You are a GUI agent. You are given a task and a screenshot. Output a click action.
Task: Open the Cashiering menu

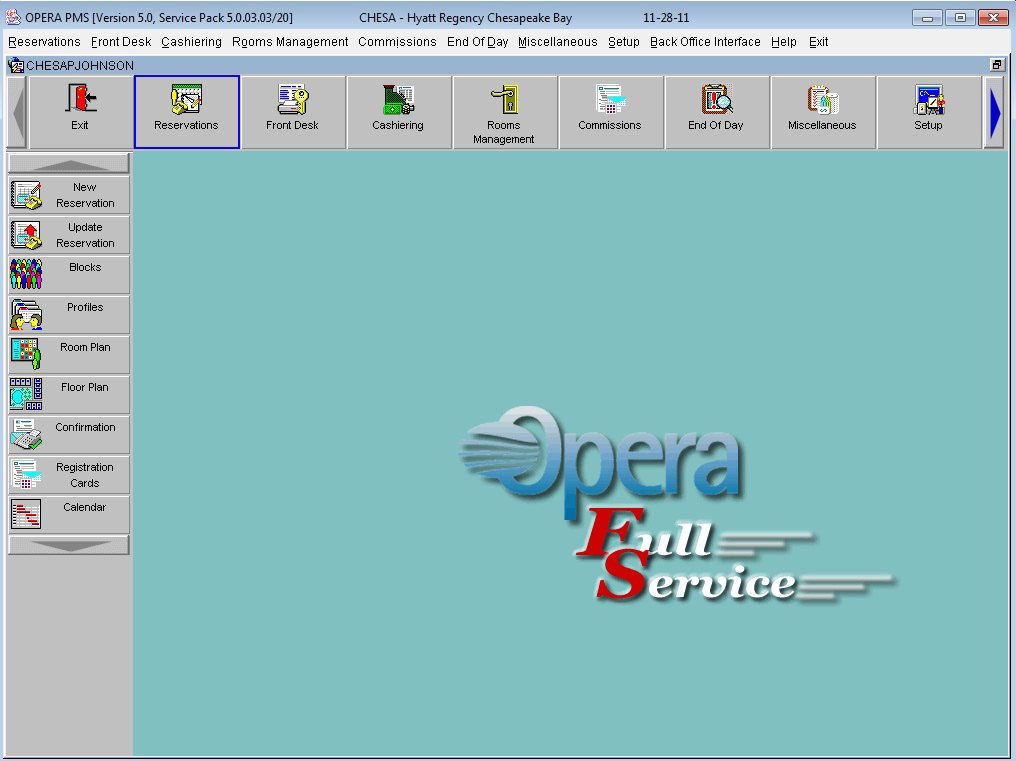191,42
